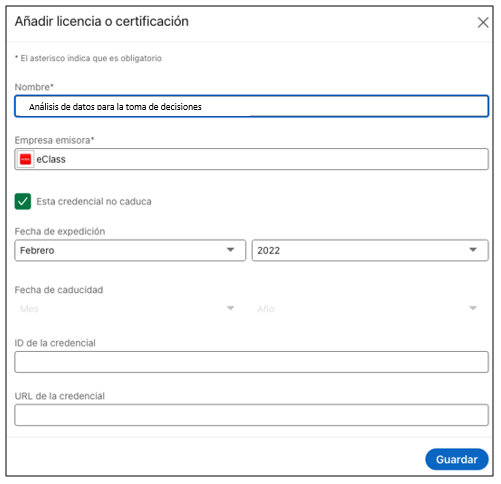Click the ID de la credencial field
Screen dimensions: 501x484
252,362
